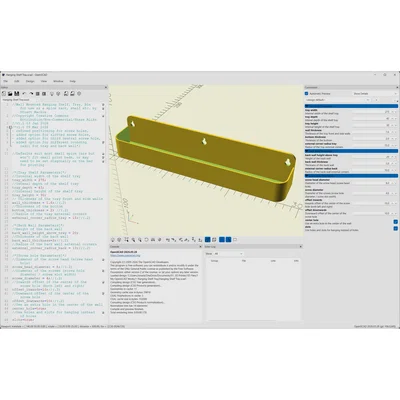Viewport: 400px width, 400px height.
Task: Click the Group column header in Error Log
Action: coord(215,261)
